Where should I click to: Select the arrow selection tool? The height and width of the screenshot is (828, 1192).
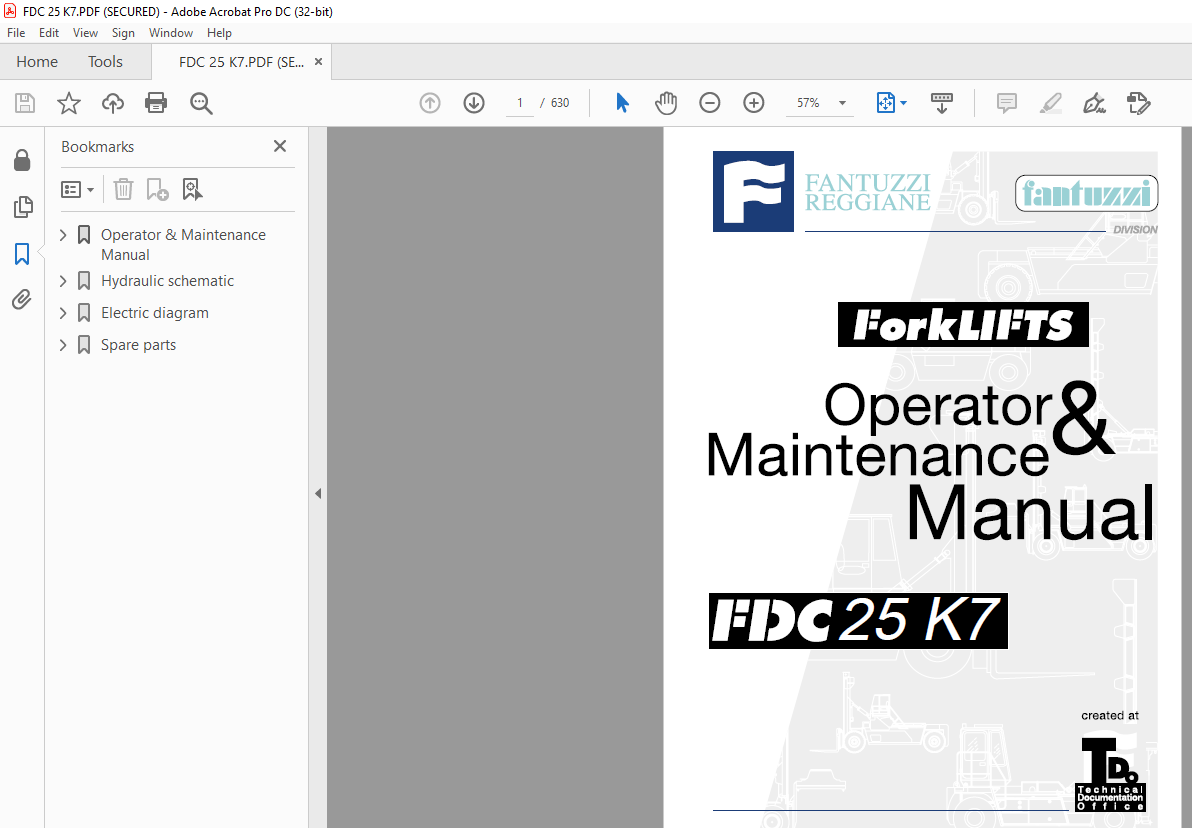coord(622,103)
